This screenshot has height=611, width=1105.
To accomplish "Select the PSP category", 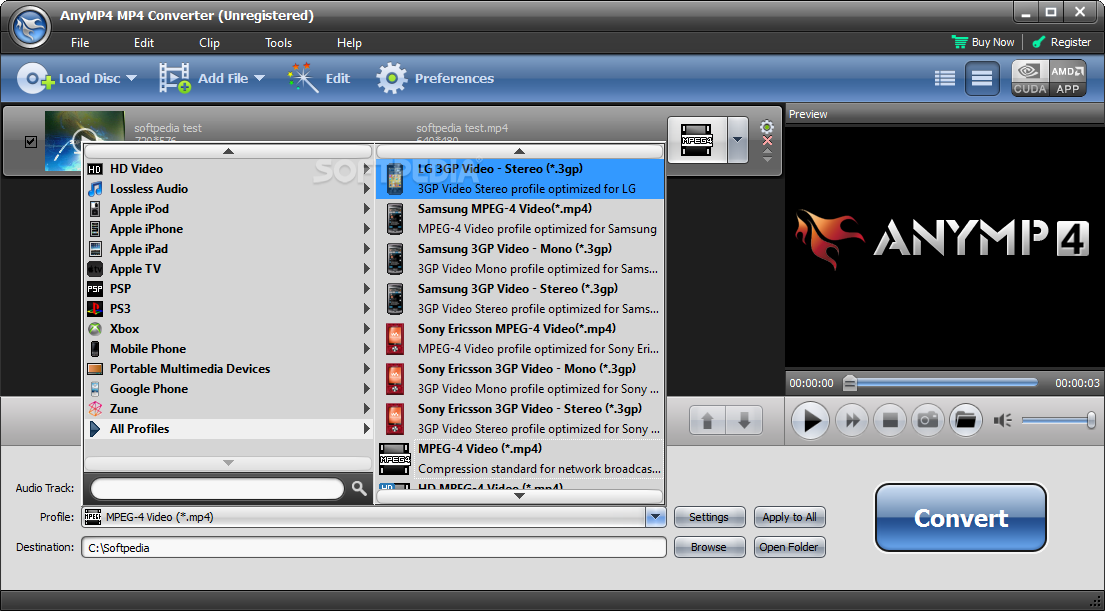I will coord(228,289).
